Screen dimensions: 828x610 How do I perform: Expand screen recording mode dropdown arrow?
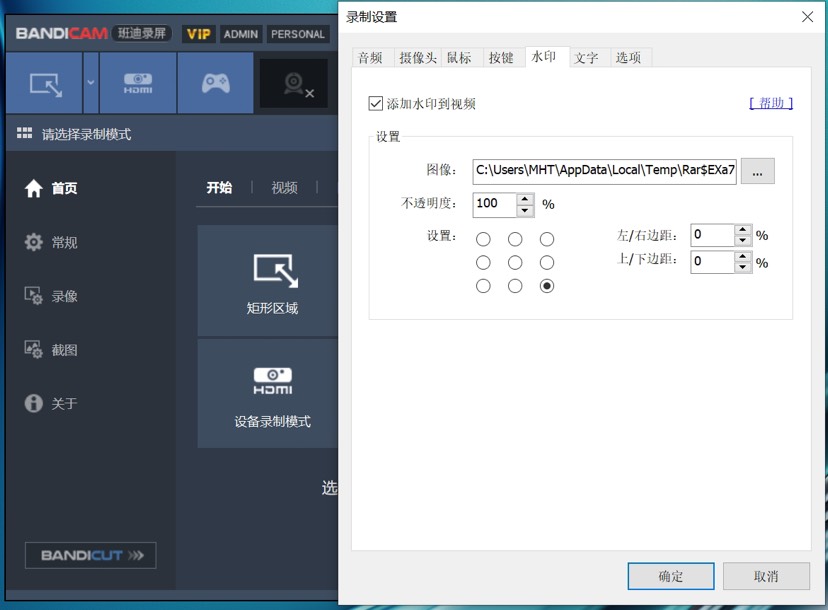pyautogui.click(x=91, y=83)
